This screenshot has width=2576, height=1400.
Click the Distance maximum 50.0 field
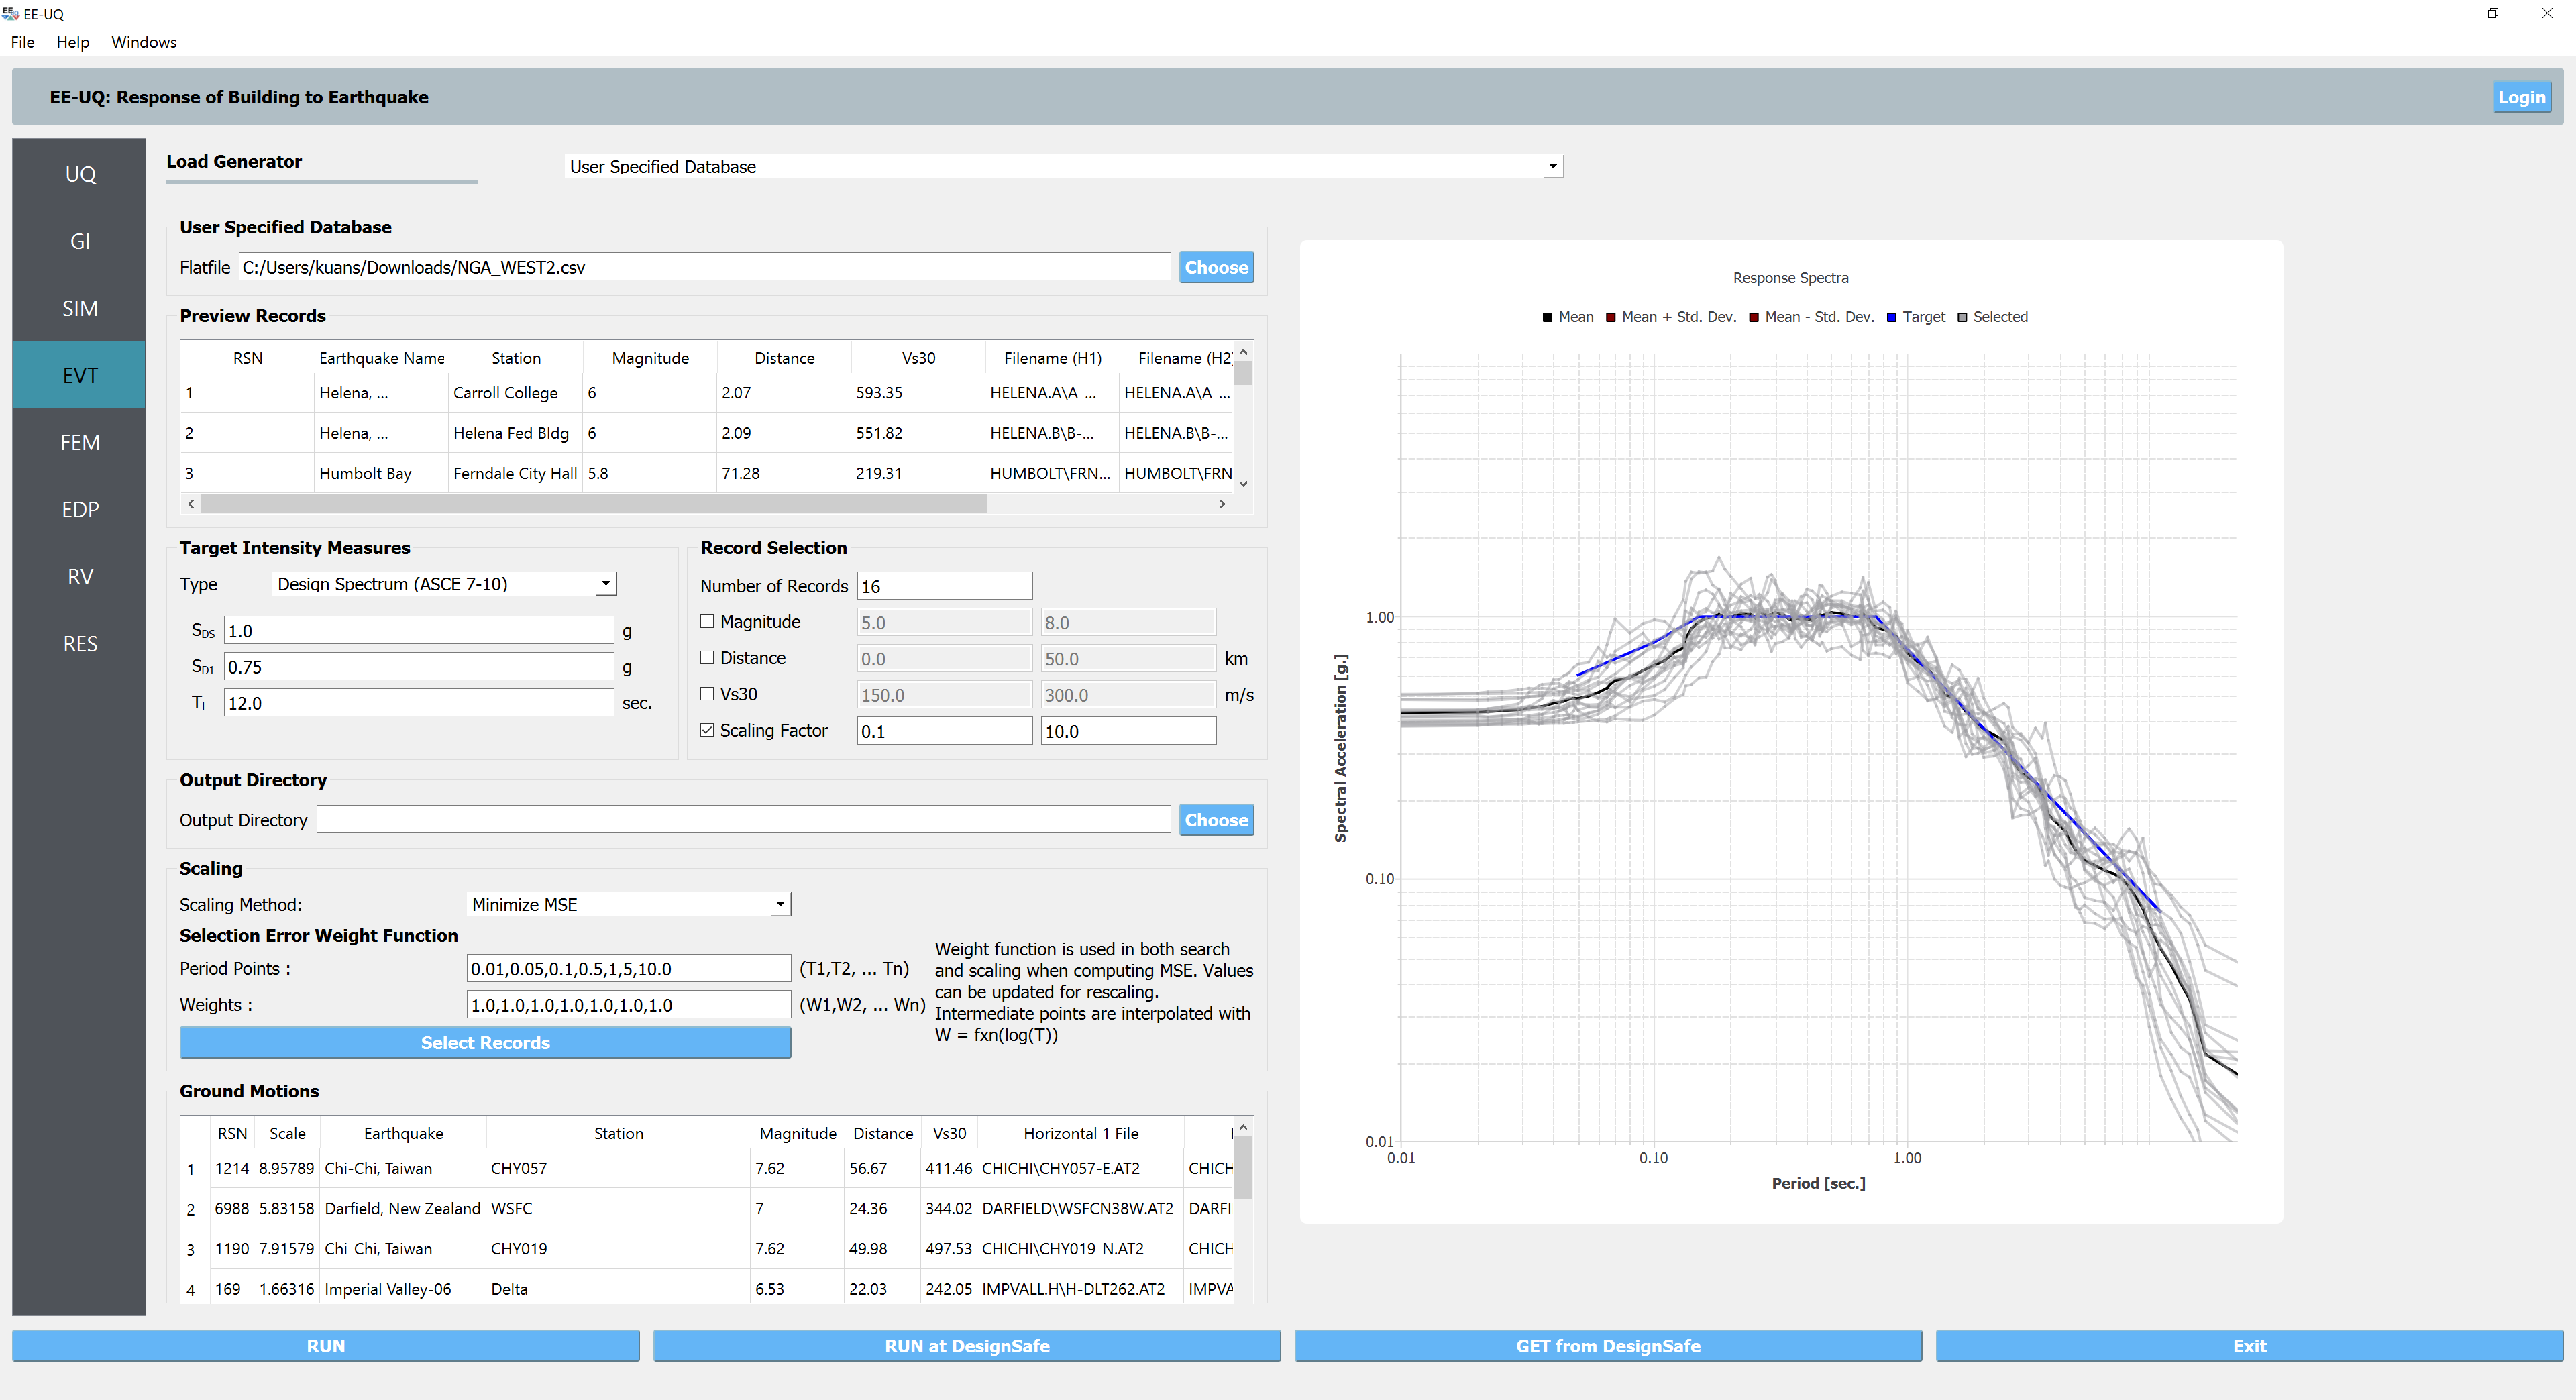pos(1128,659)
